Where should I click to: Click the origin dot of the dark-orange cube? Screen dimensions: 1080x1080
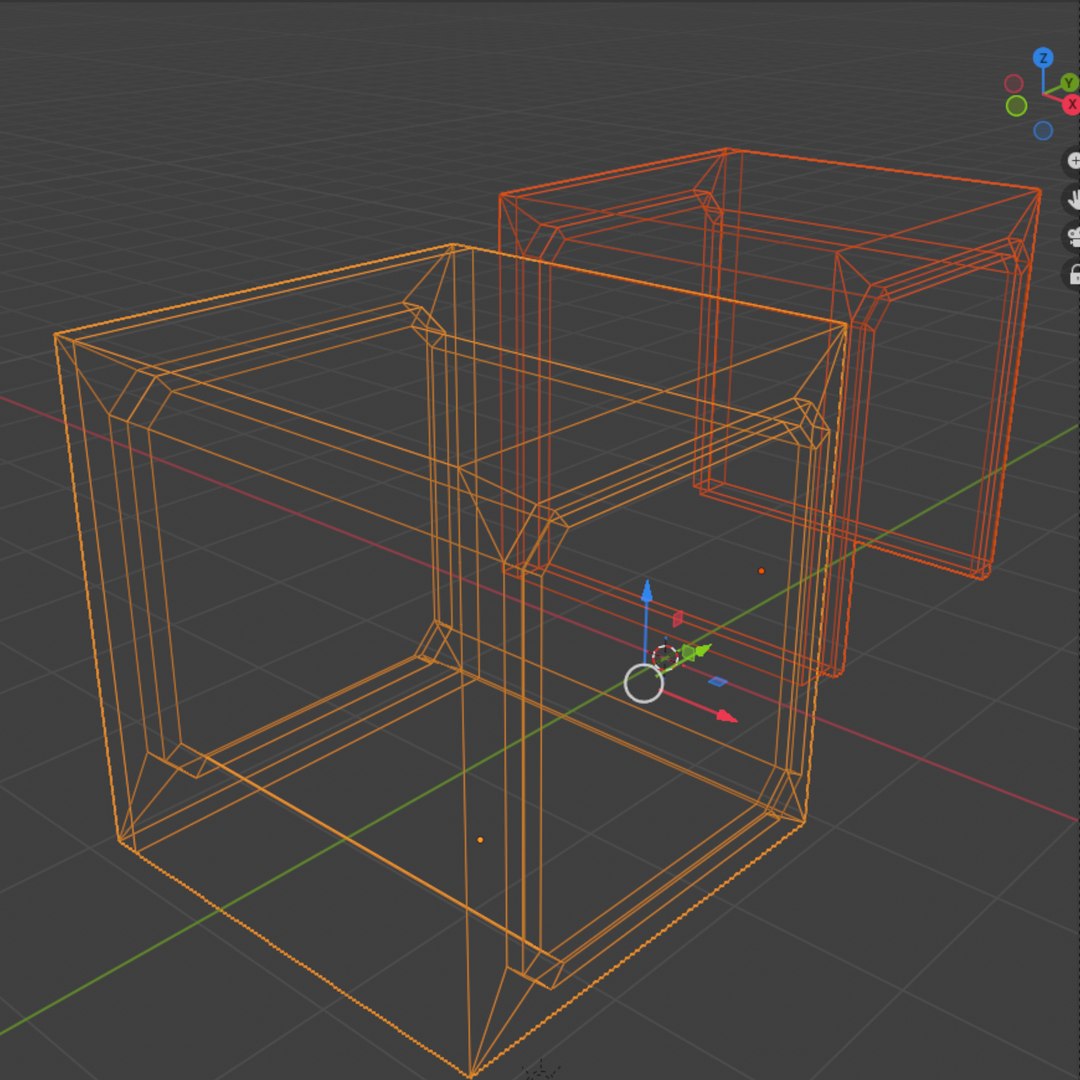point(761,571)
